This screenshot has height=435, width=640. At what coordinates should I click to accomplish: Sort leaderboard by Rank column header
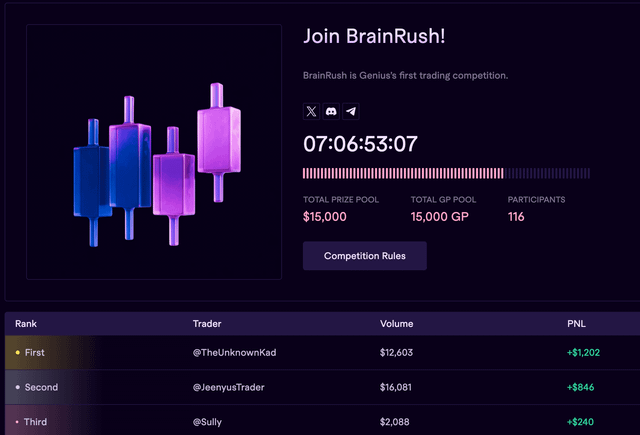tap(26, 324)
